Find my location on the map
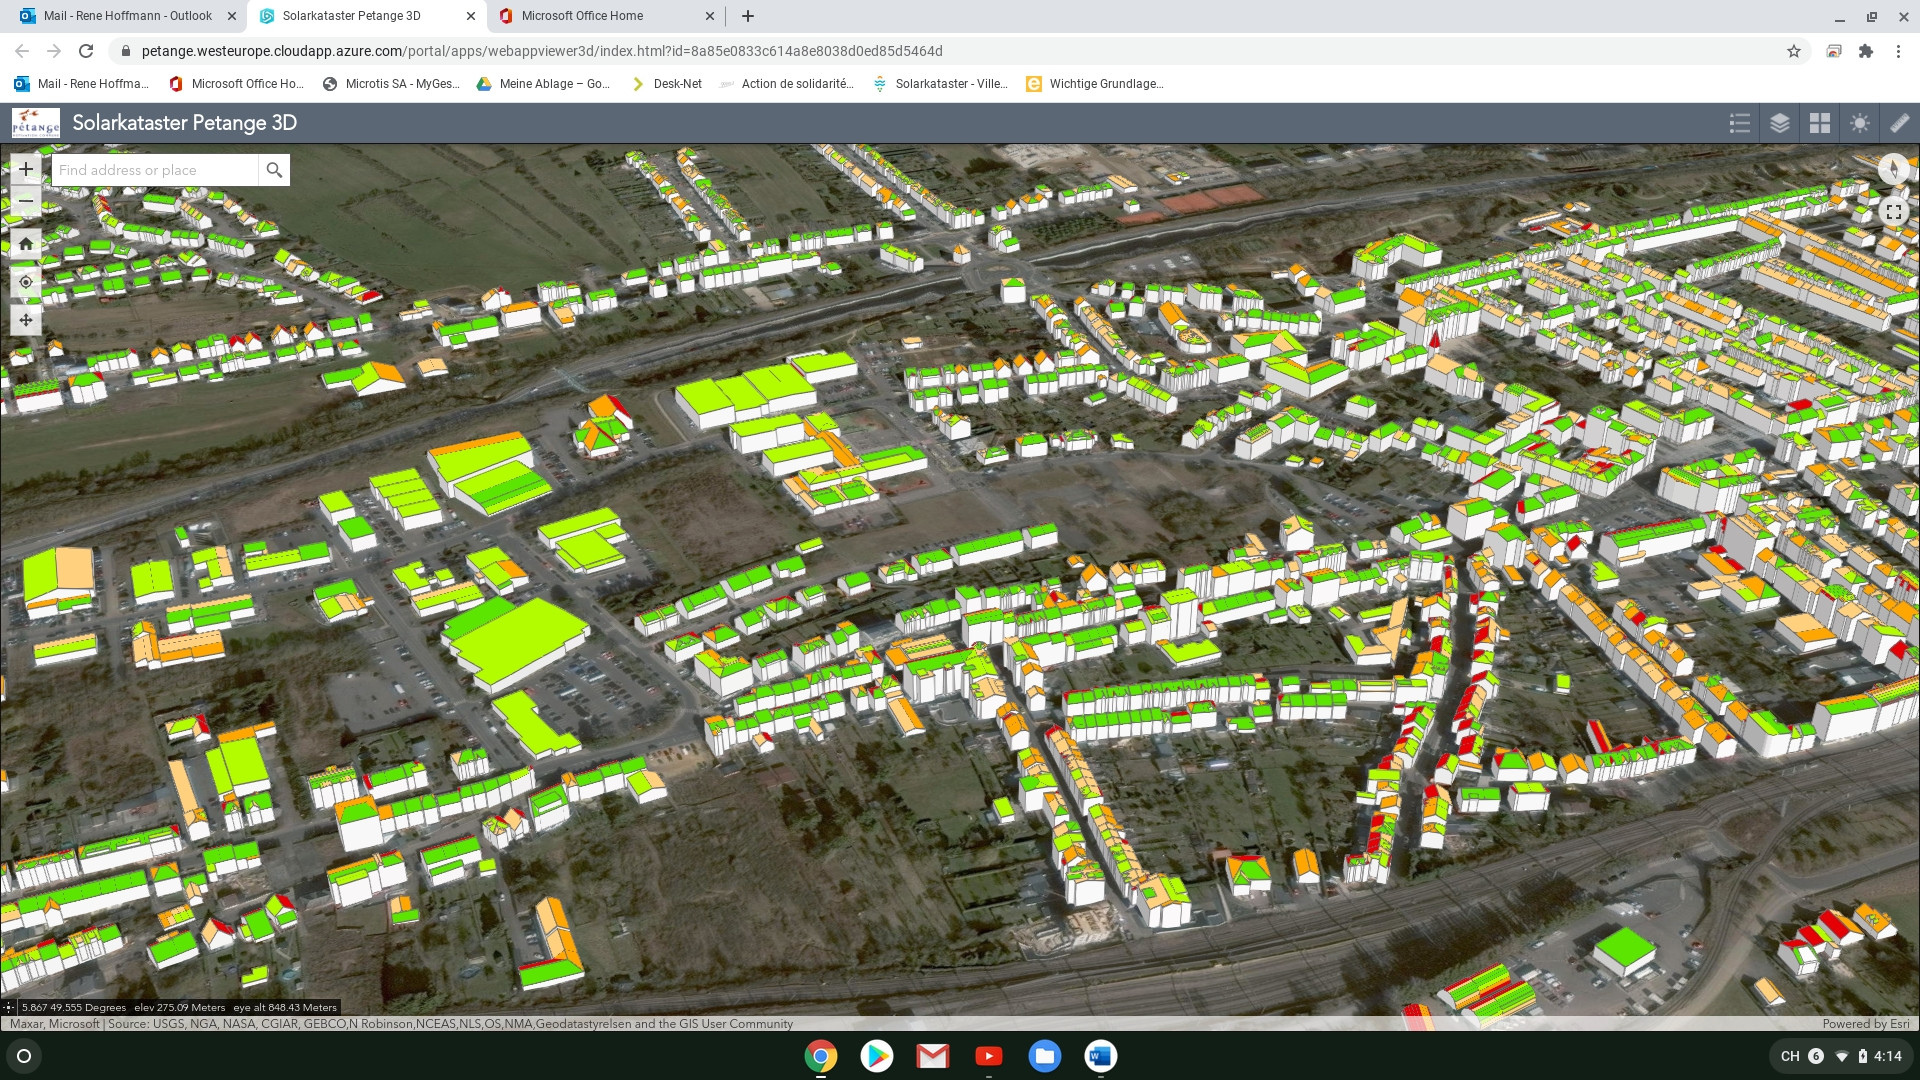The width and height of the screenshot is (1920, 1080). [x=26, y=282]
